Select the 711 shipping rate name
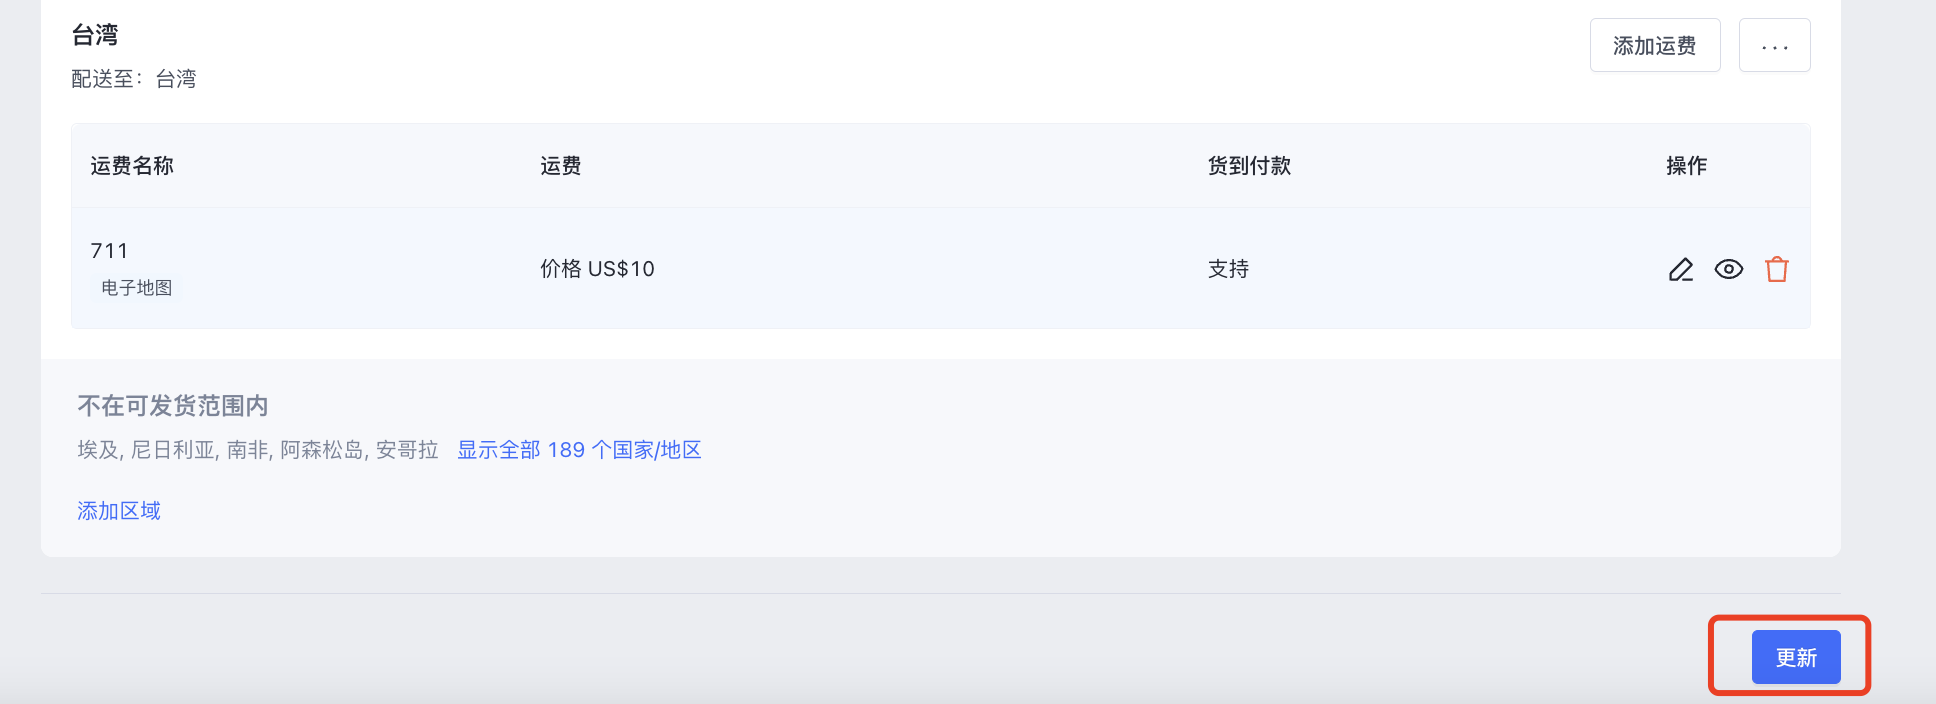The height and width of the screenshot is (704, 1936). click(109, 251)
